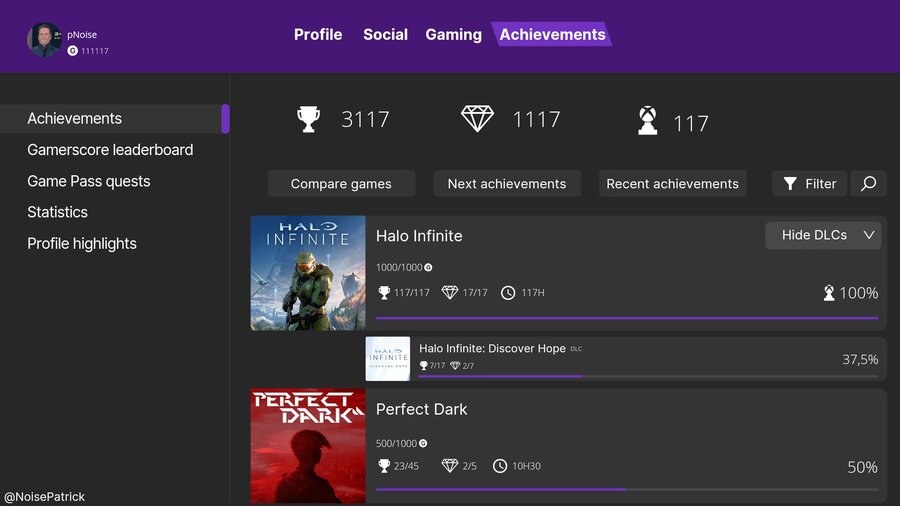
Task: Click the 117H playtime text
Action: point(533,293)
